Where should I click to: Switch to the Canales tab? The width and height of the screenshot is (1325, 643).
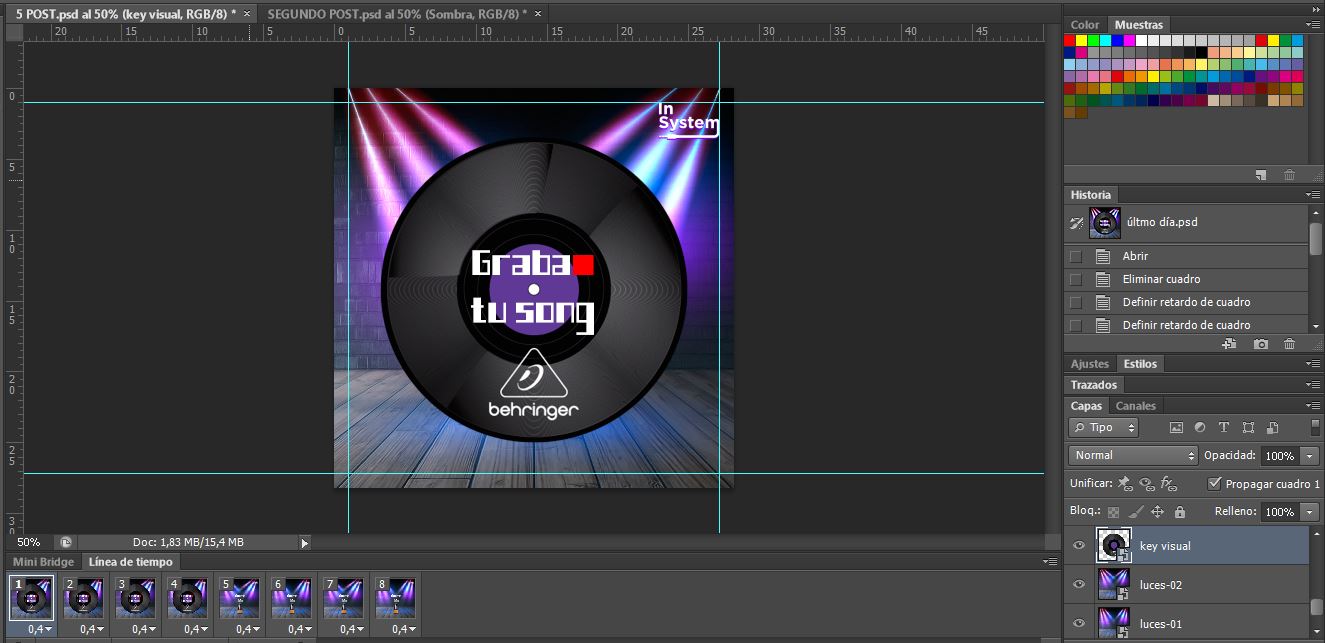tap(1135, 406)
